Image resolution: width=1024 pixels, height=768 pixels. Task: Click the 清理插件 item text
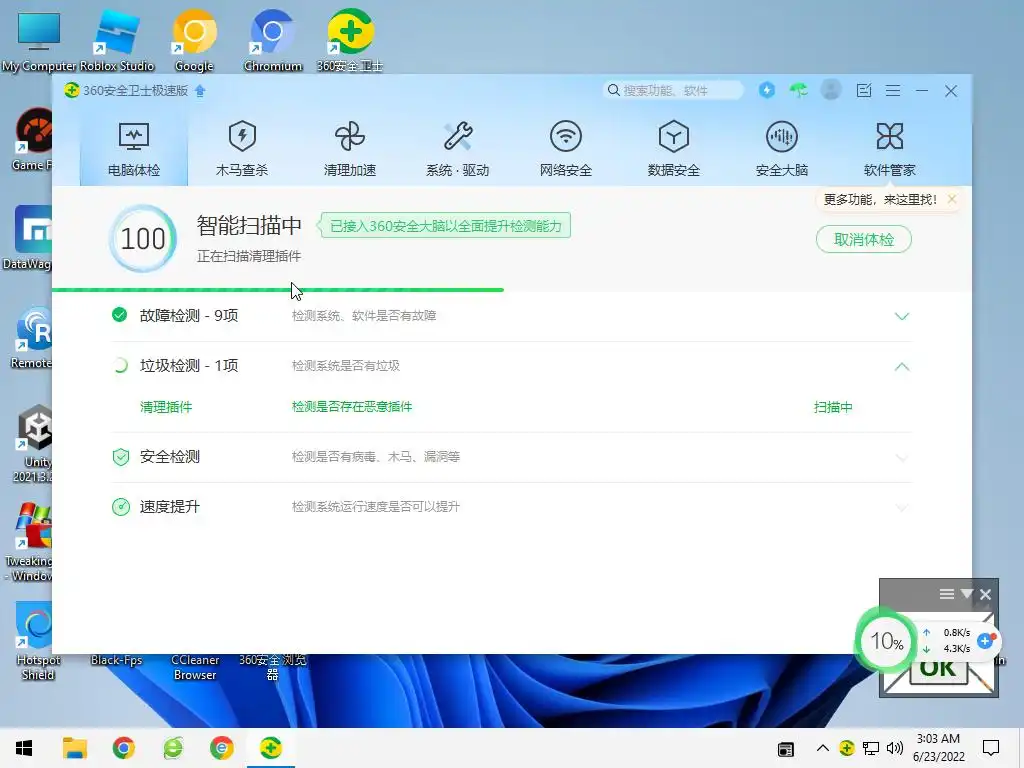tap(166, 407)
